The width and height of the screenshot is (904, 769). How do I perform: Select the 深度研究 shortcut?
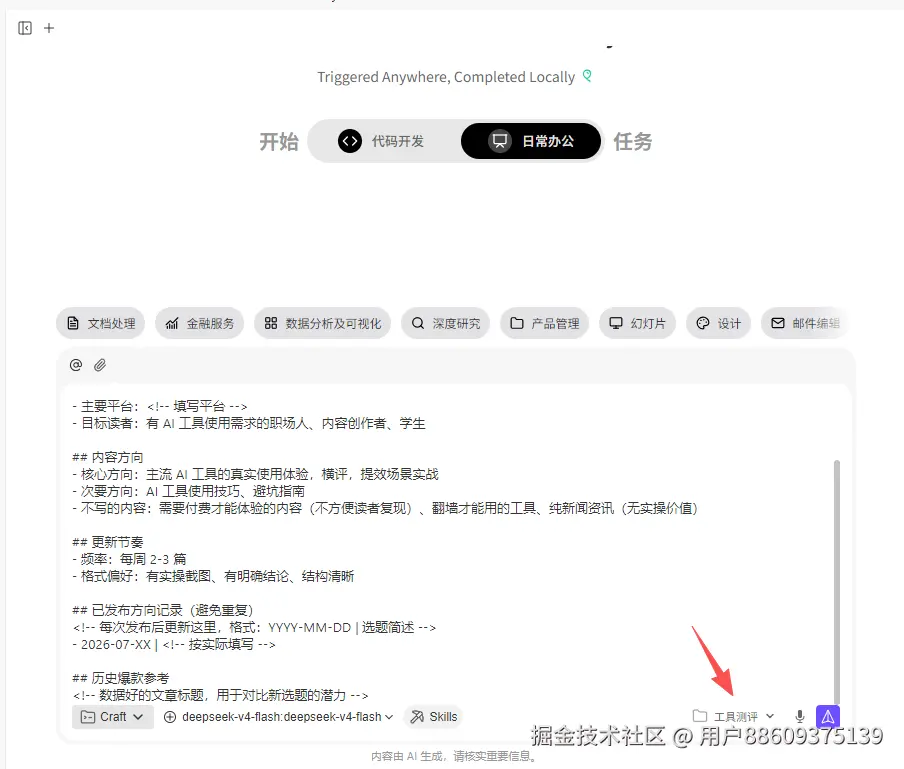(445, 323)
